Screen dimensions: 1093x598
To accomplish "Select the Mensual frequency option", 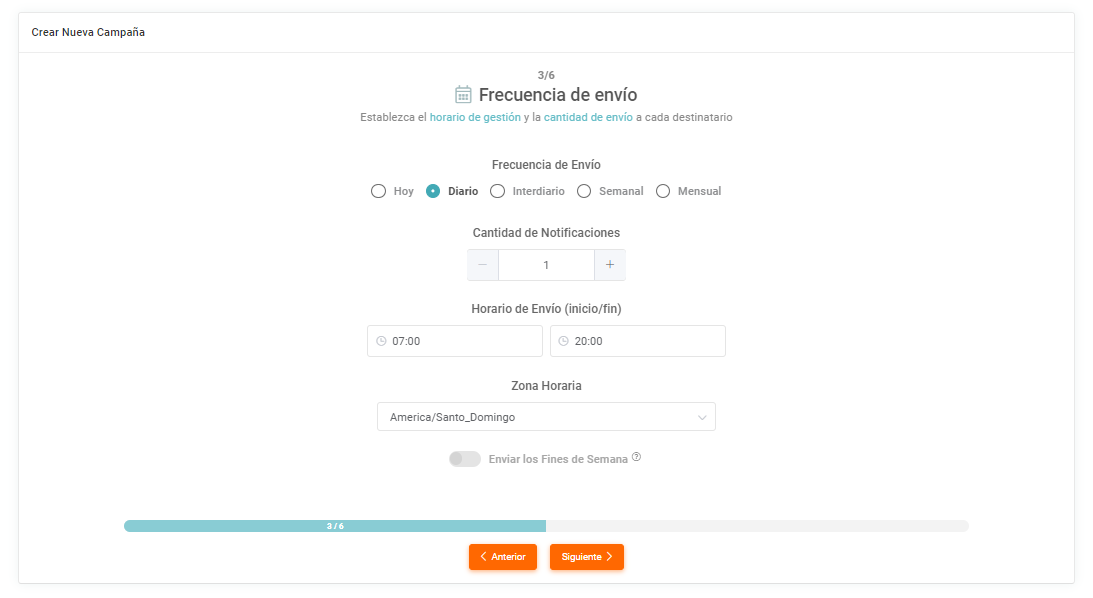I will click(663, 191).
